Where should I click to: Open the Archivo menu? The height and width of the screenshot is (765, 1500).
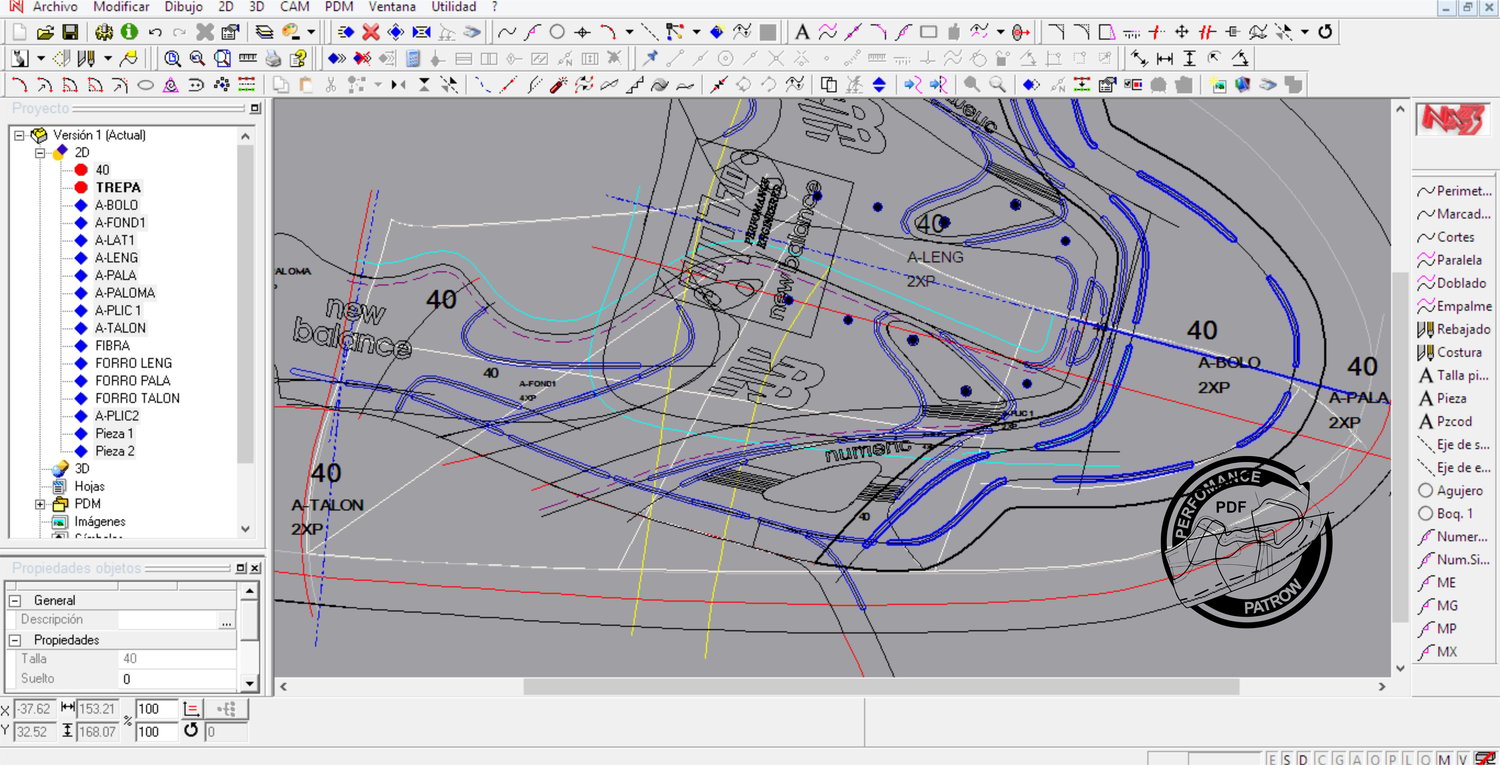click(x=55, y=7)
